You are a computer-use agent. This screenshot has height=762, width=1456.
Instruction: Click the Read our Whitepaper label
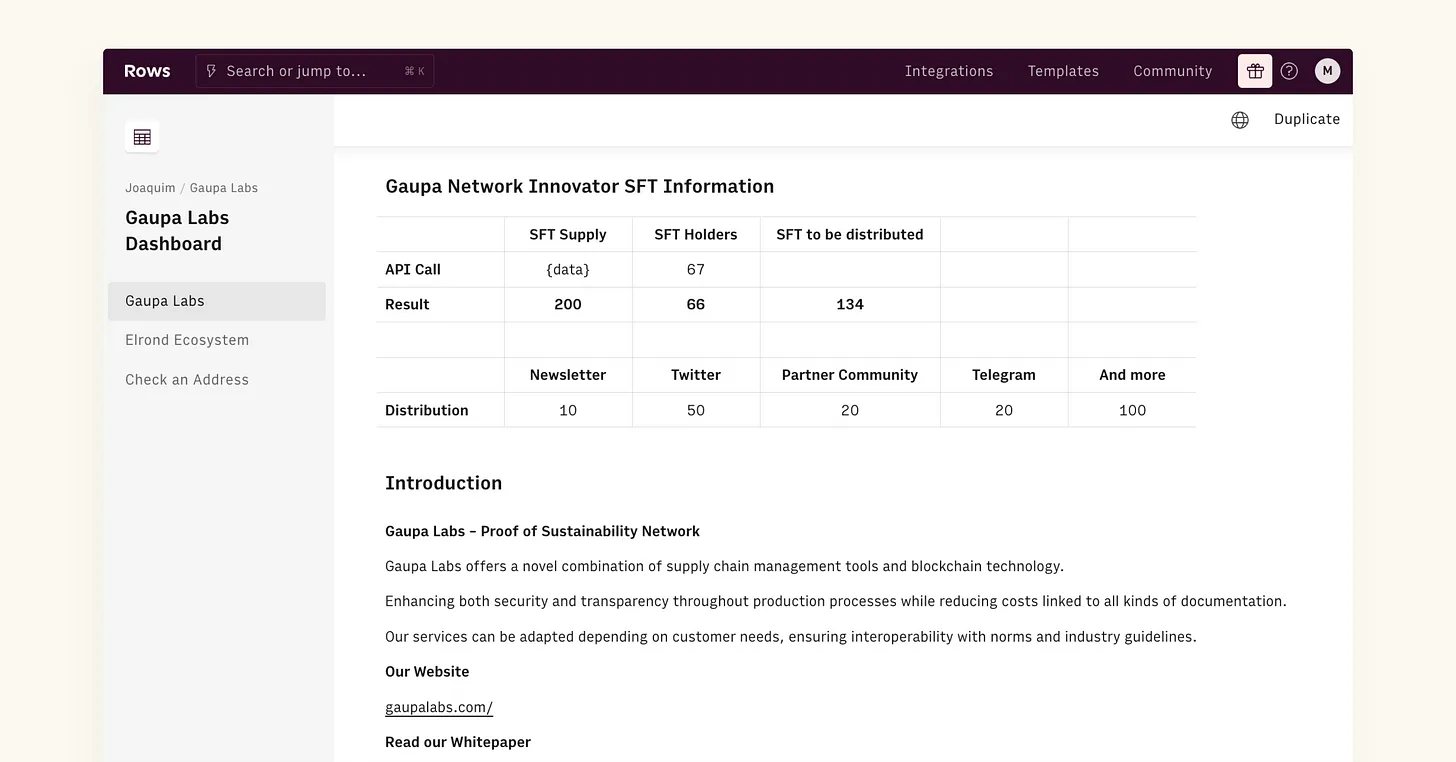coord(458,742)
